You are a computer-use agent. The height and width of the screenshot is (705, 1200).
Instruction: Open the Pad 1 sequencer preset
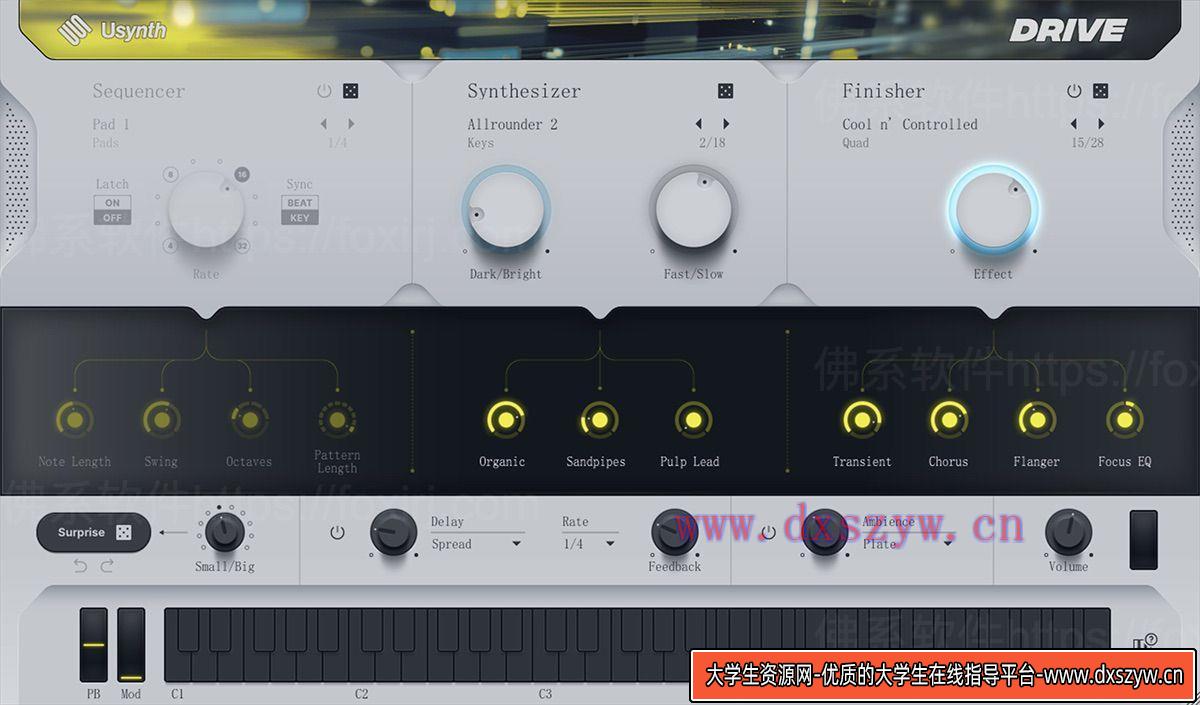111,124
